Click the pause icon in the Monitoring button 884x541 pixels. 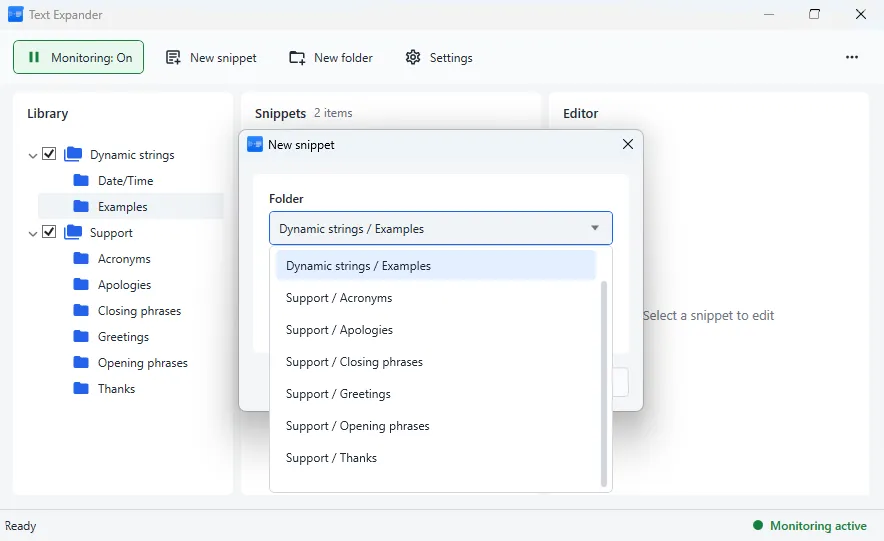pos(34,57)
